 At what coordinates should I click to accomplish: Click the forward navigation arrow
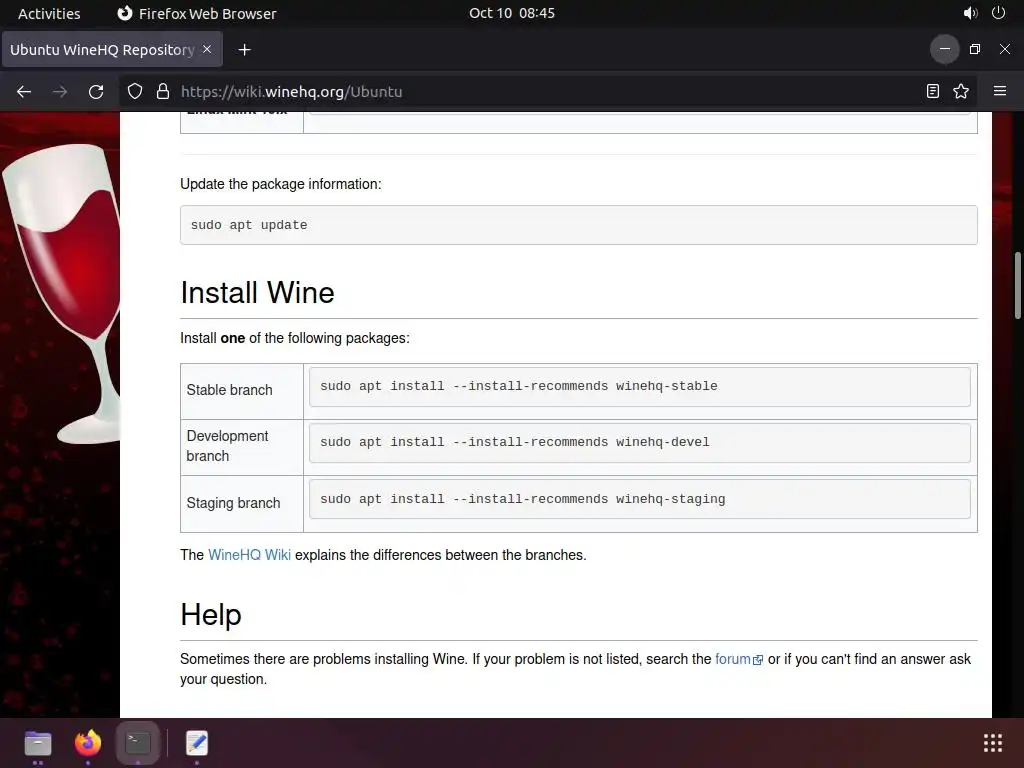point(59,91)
